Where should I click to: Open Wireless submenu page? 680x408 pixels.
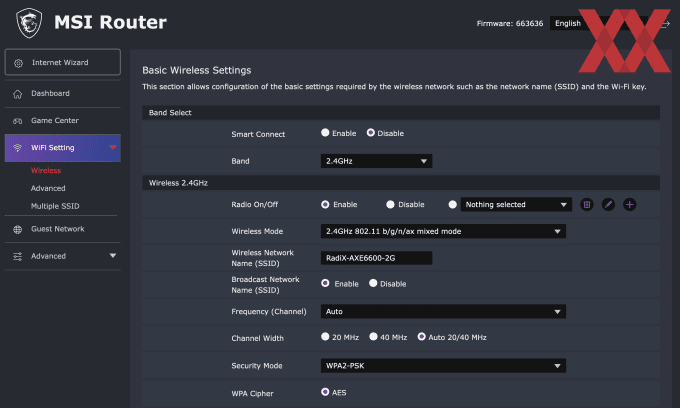coord(46,170)
